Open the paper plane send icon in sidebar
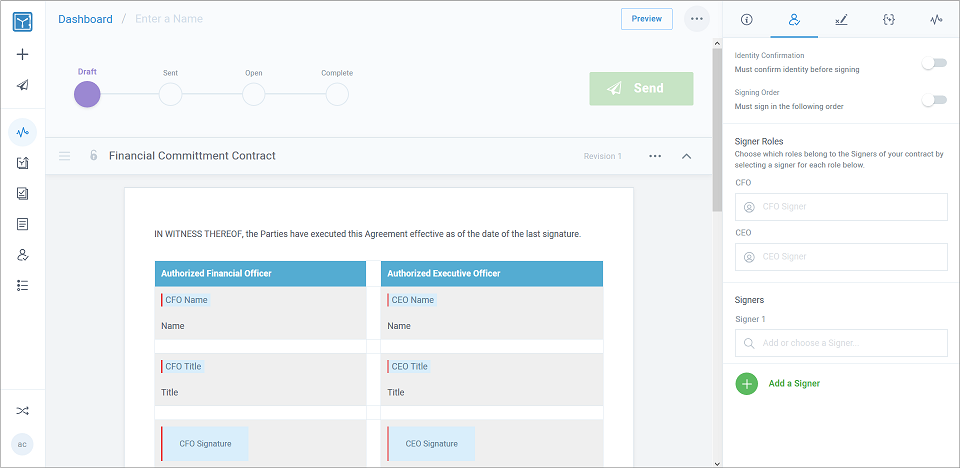The height and width of the screenshot is (468, 960). (23, 85)
